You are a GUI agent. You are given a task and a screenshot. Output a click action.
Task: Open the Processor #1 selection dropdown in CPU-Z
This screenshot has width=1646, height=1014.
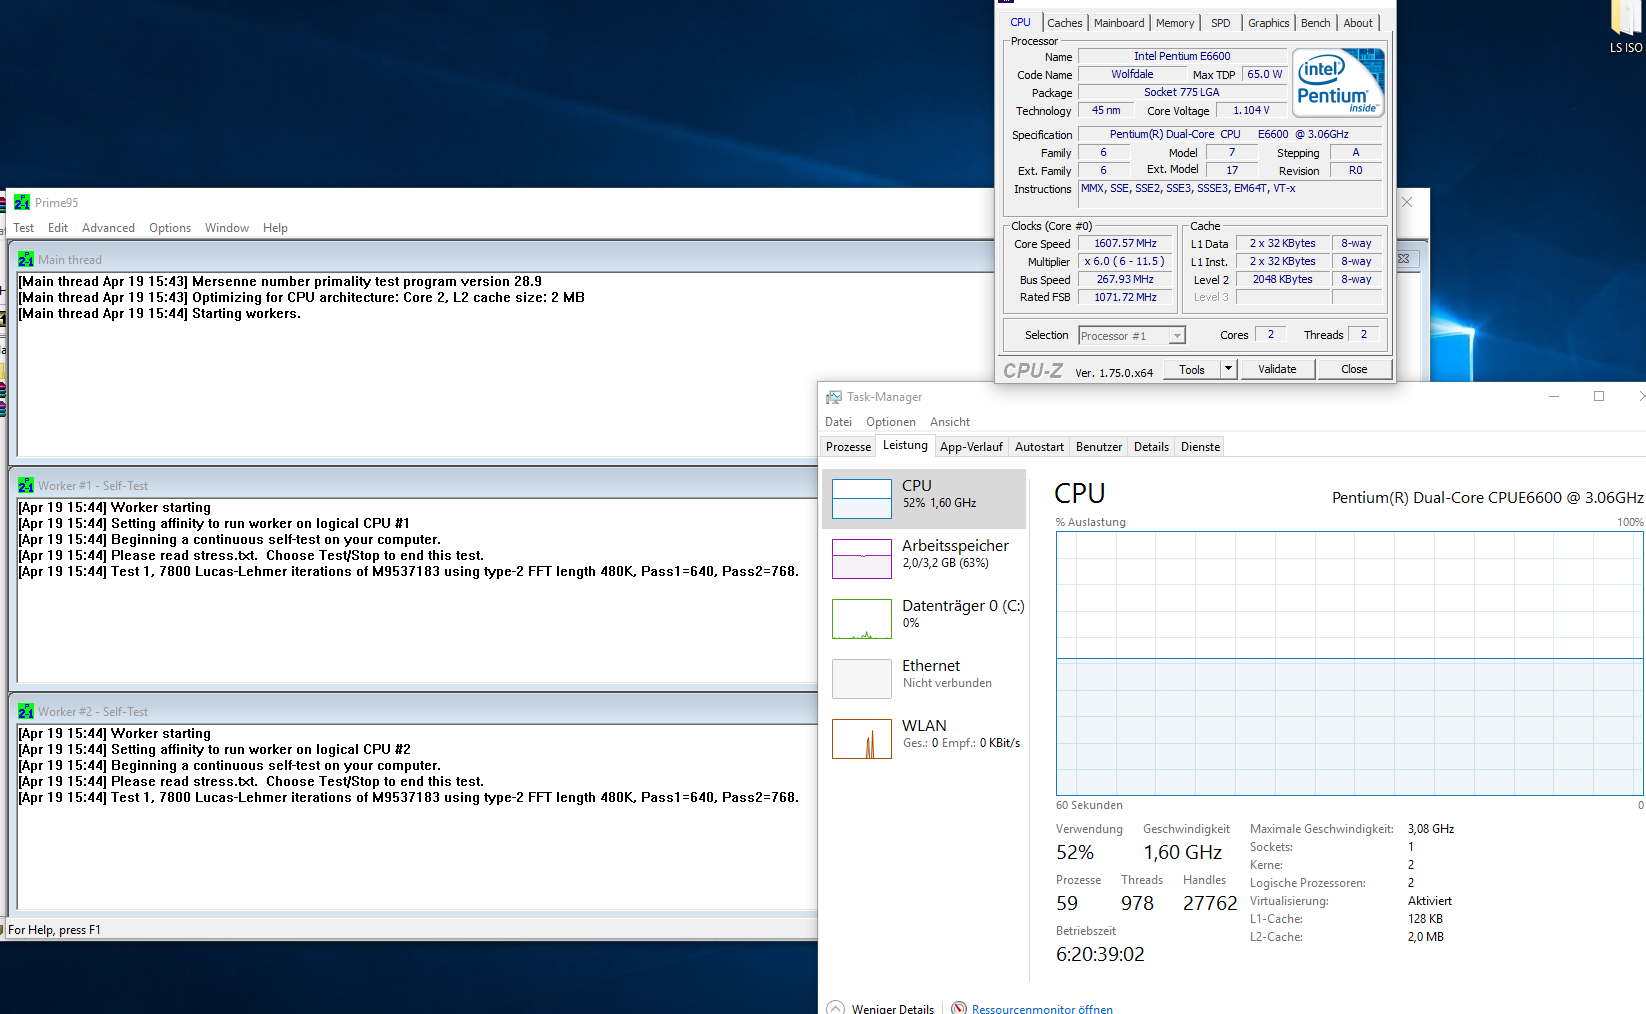click(x=1132, y=336)
